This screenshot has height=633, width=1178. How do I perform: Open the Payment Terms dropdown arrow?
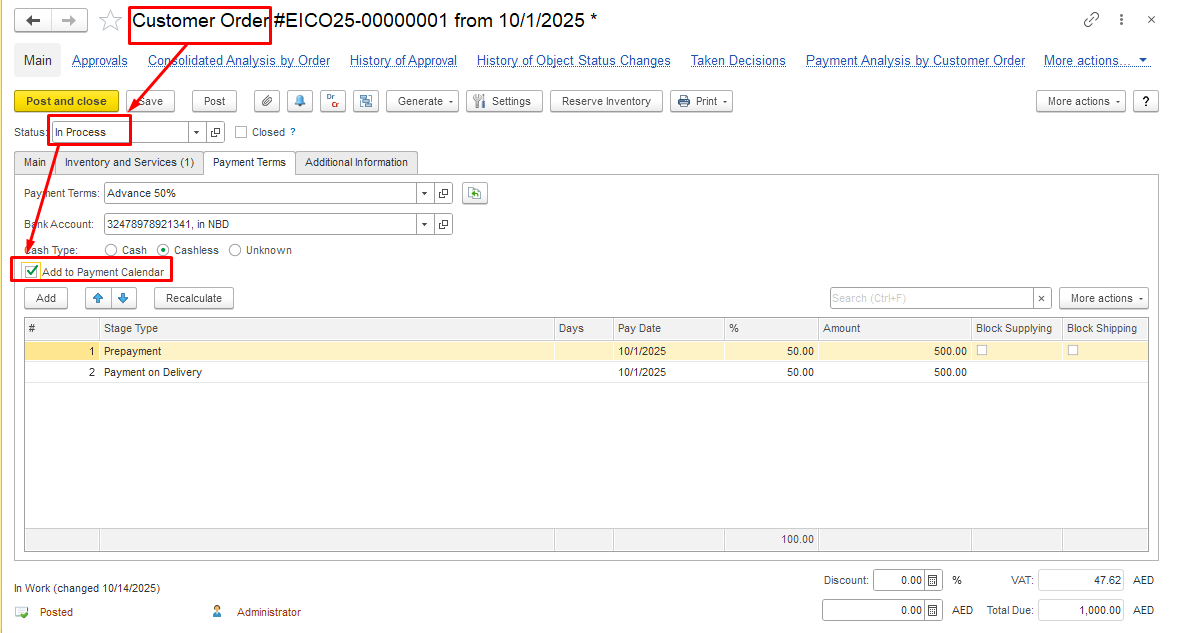click(425, 193)
